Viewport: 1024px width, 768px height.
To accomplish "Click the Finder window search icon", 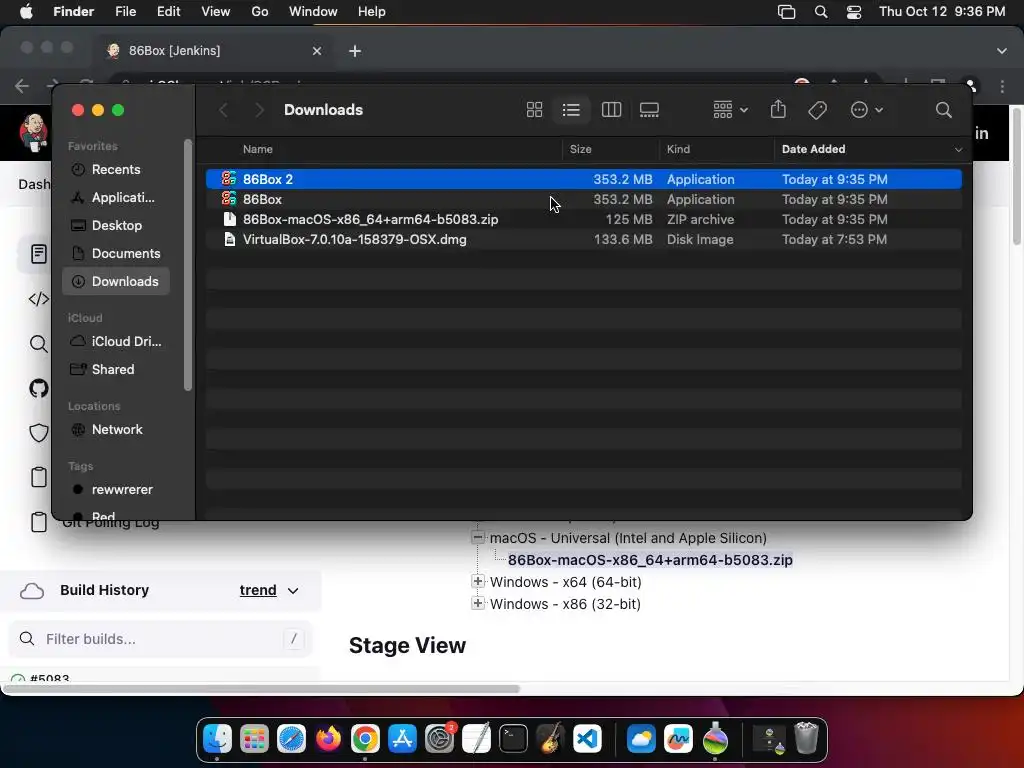I will tap(943, 110).
